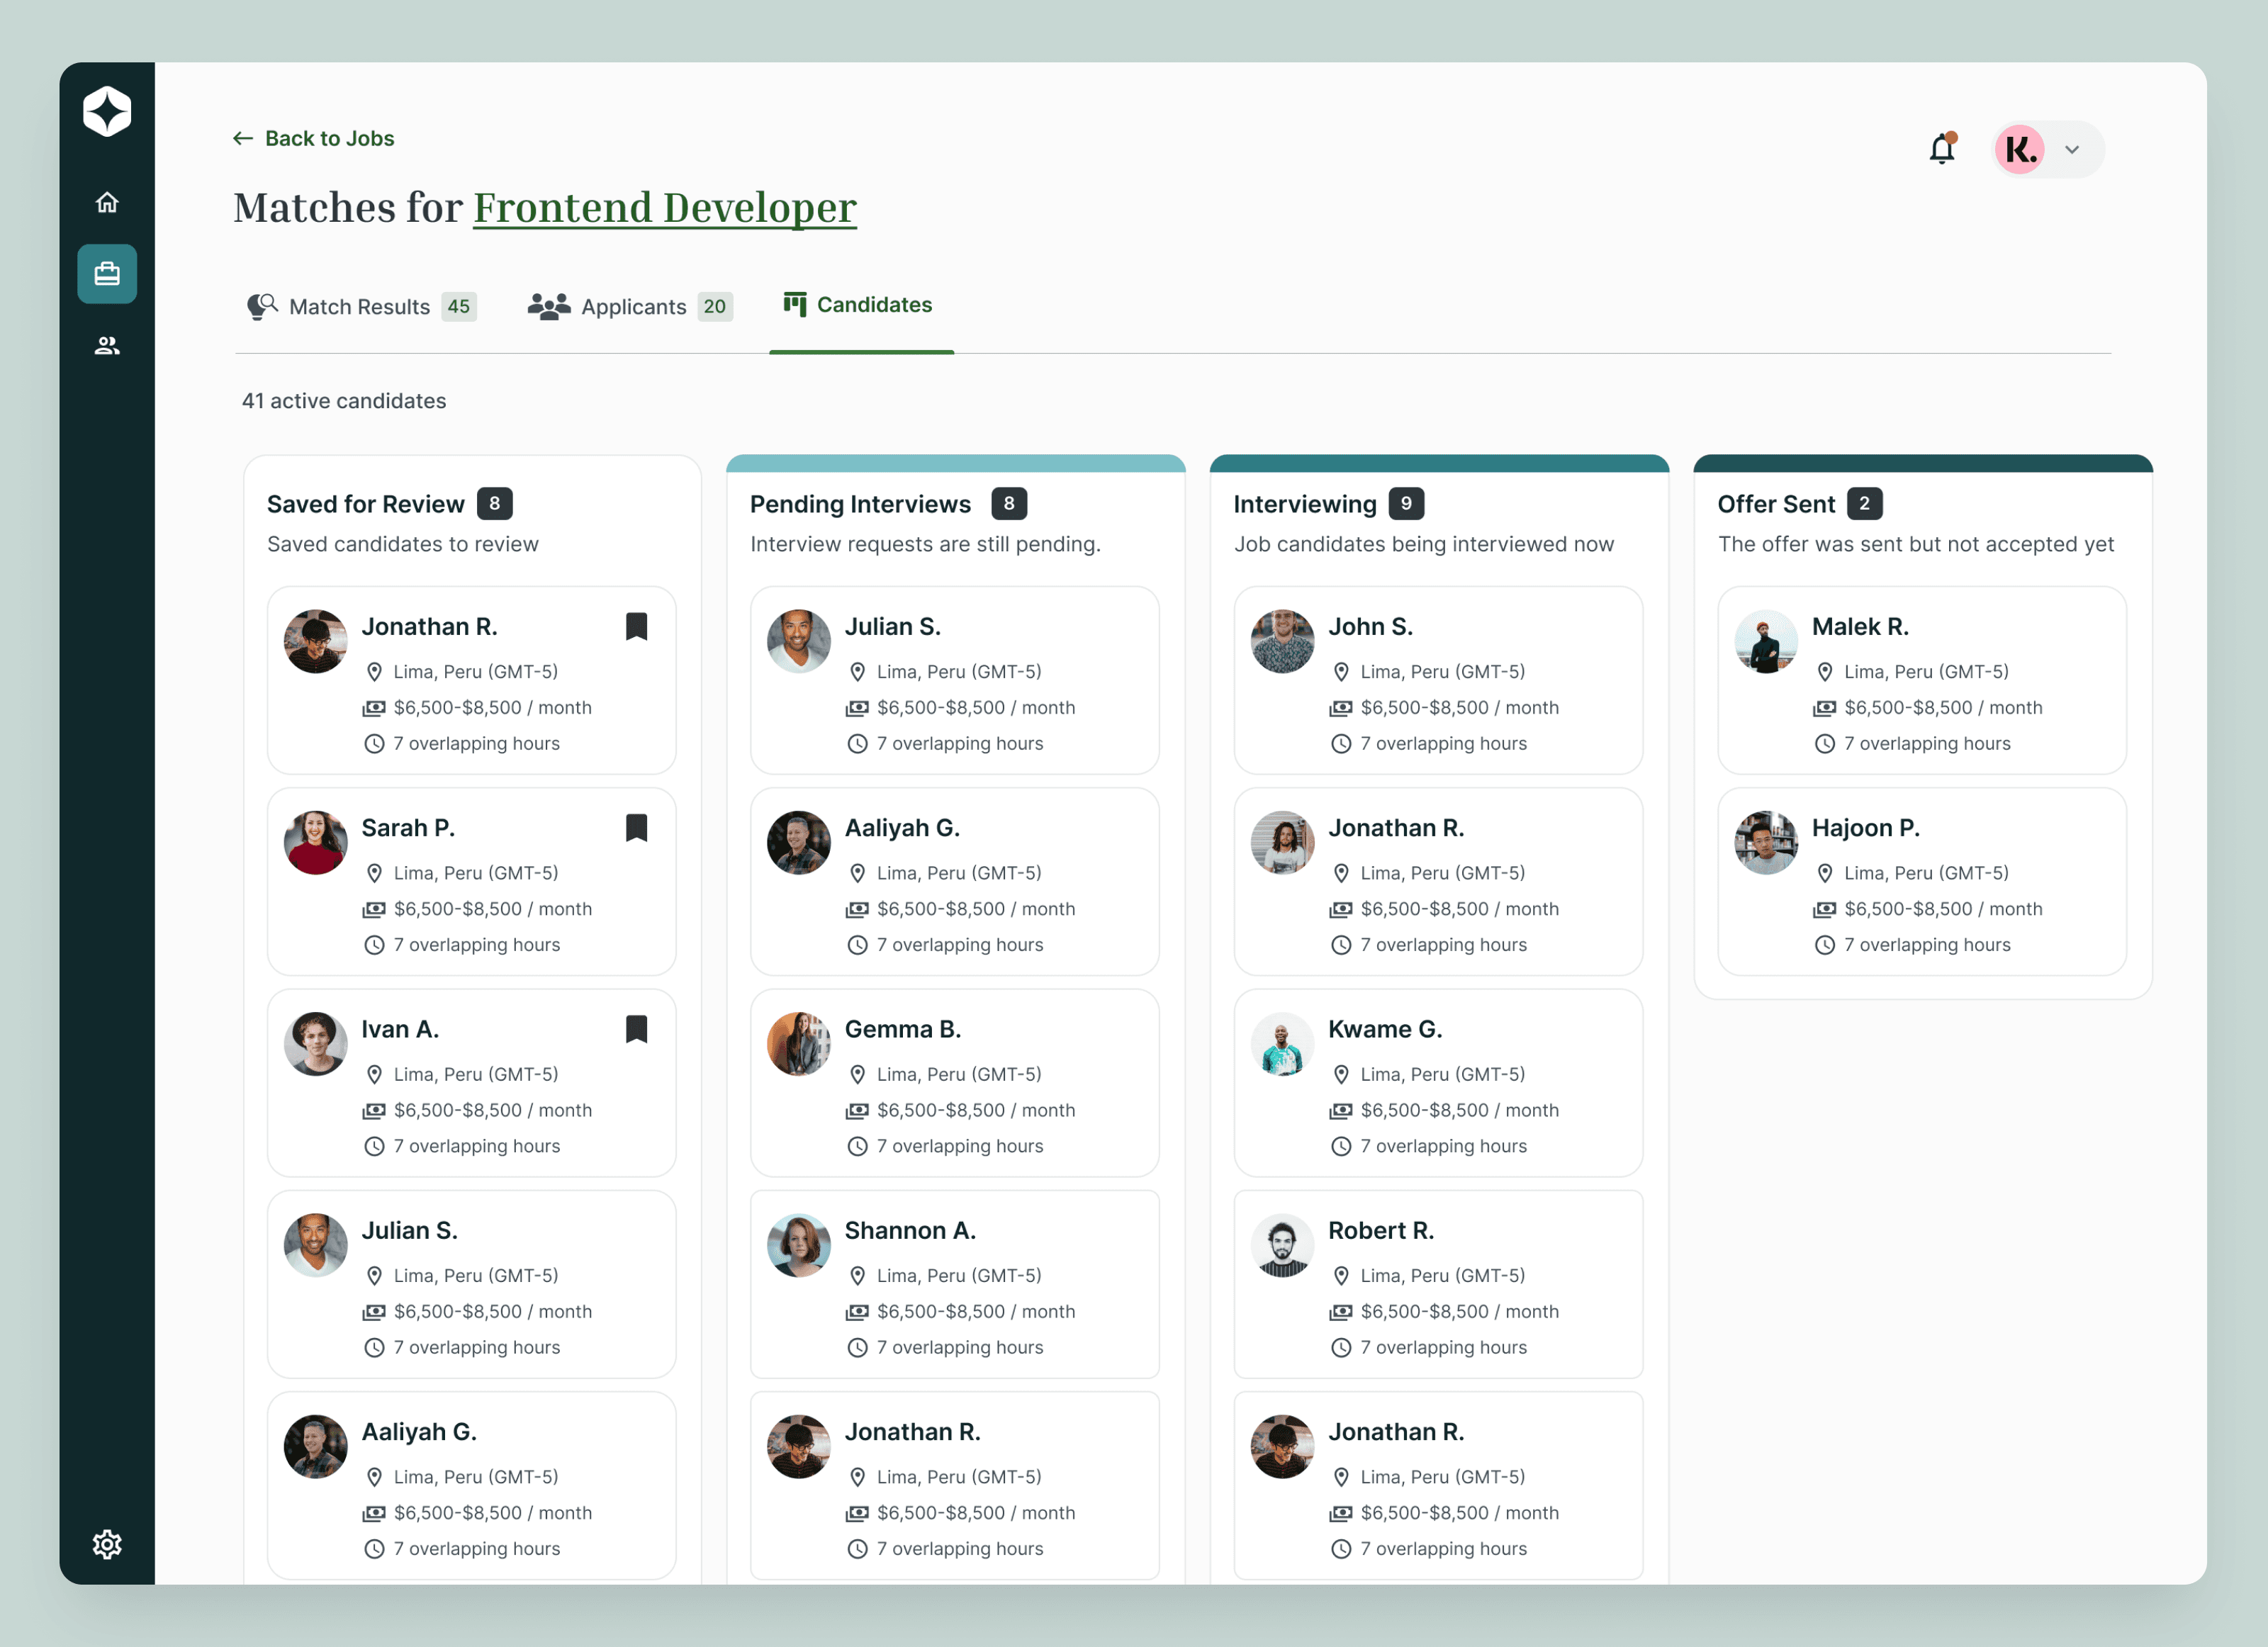Click Kwame G. profile photo
The width and height of the screenshot is (2268, 1647).
coord(1282,1044)
